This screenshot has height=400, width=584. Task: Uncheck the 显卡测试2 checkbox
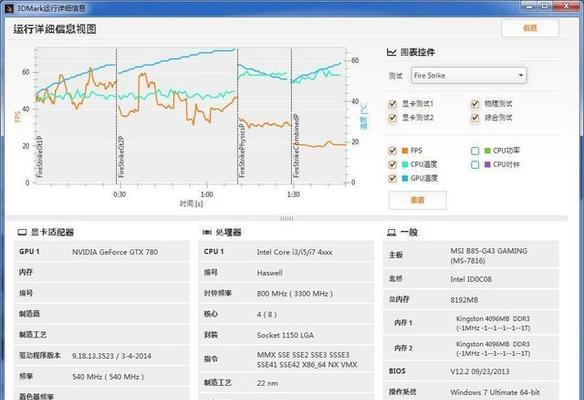(392, 118)
